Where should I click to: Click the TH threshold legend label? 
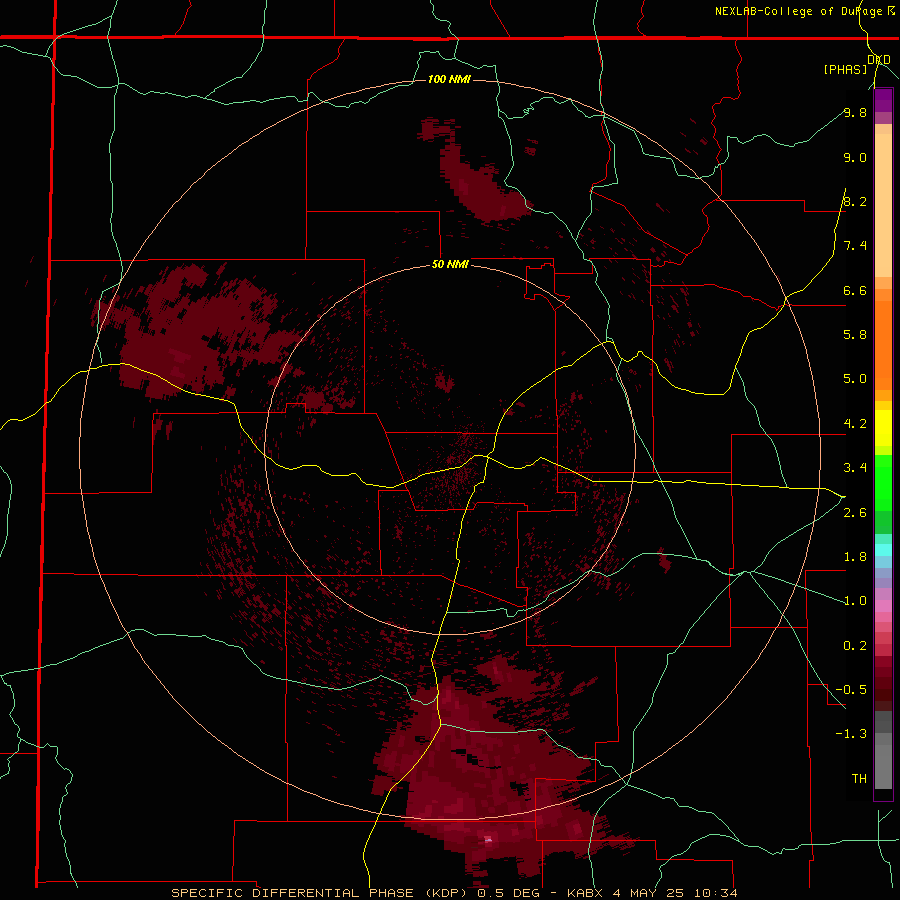click(859, 778)
